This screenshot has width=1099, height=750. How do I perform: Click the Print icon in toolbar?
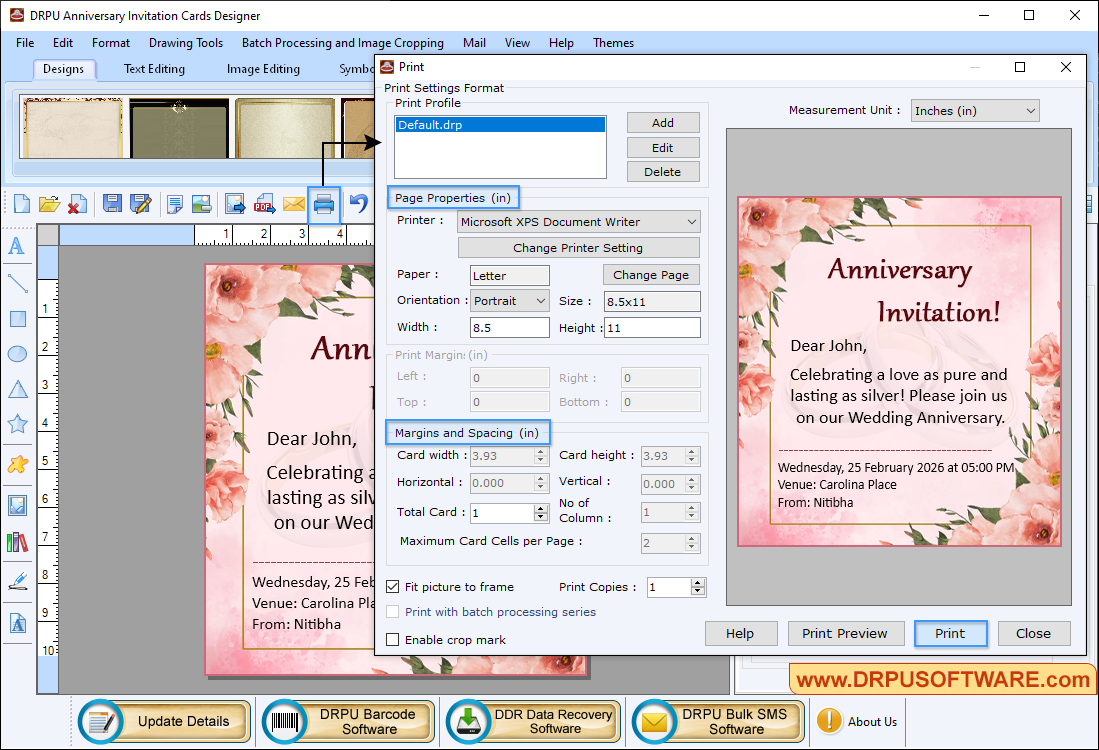tap(323, 204)
